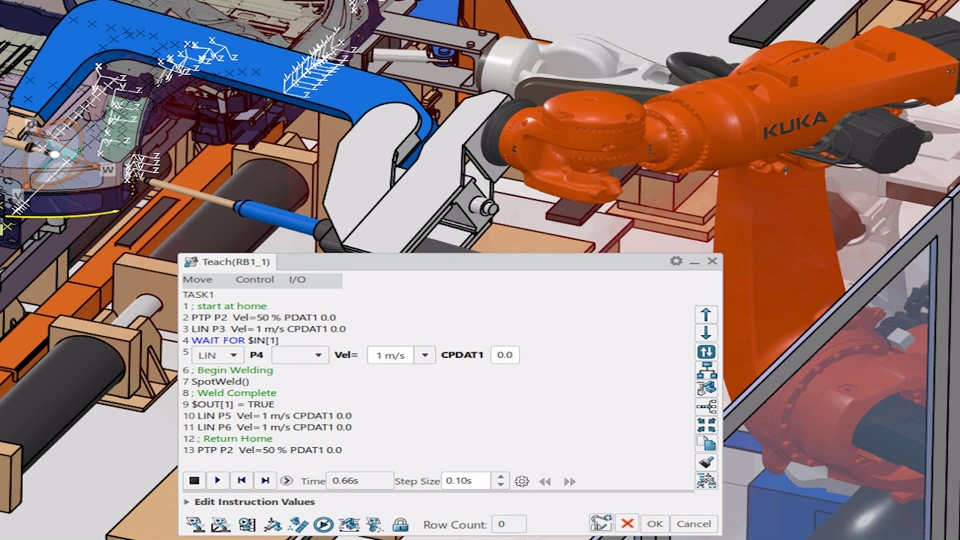960x540 pixels.
Task: Open the Move menu
Action: click(x=198, y=279)
